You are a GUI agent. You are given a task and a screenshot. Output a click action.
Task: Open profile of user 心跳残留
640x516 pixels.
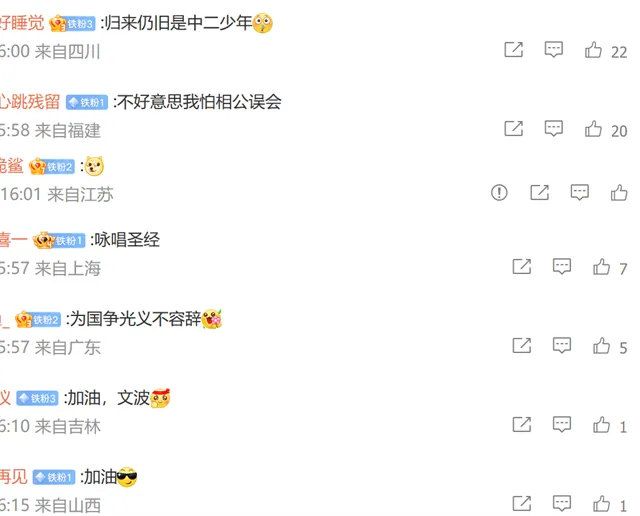tap(30, 102)
